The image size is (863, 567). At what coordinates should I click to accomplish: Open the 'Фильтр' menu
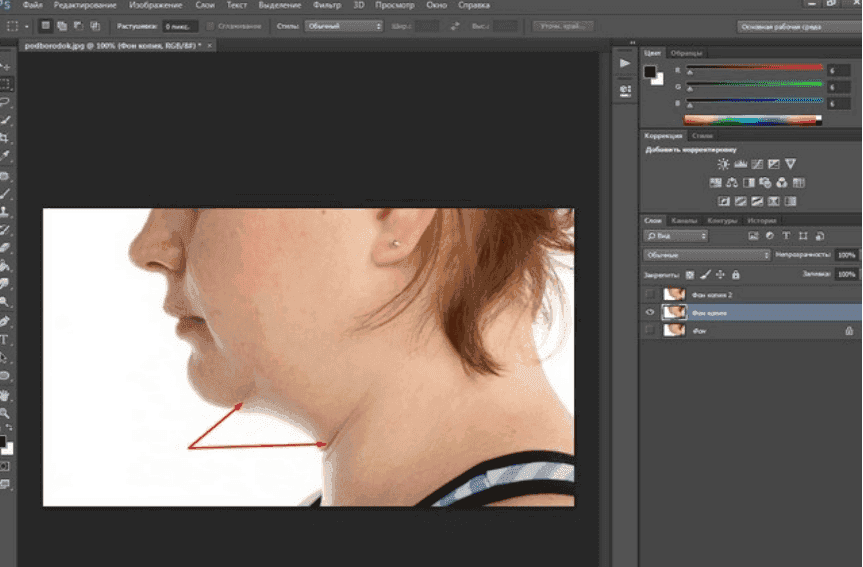coord(327,6)
